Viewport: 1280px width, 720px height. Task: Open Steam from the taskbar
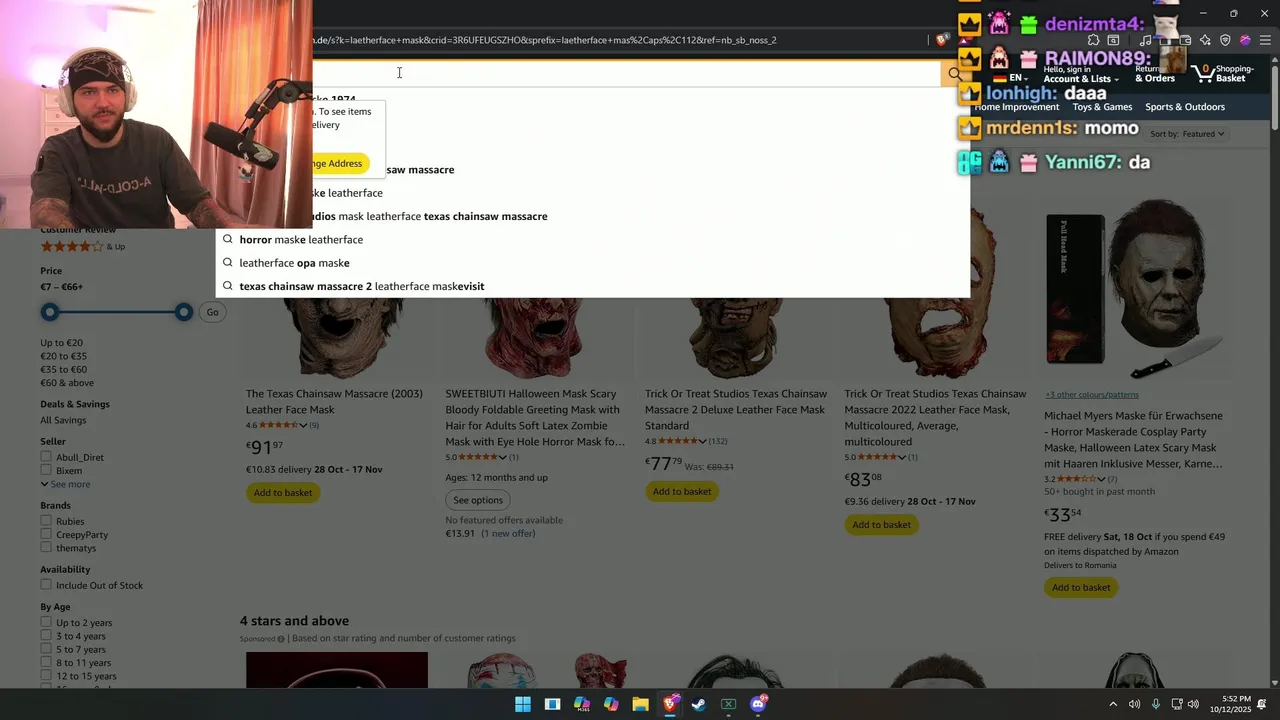699,704
